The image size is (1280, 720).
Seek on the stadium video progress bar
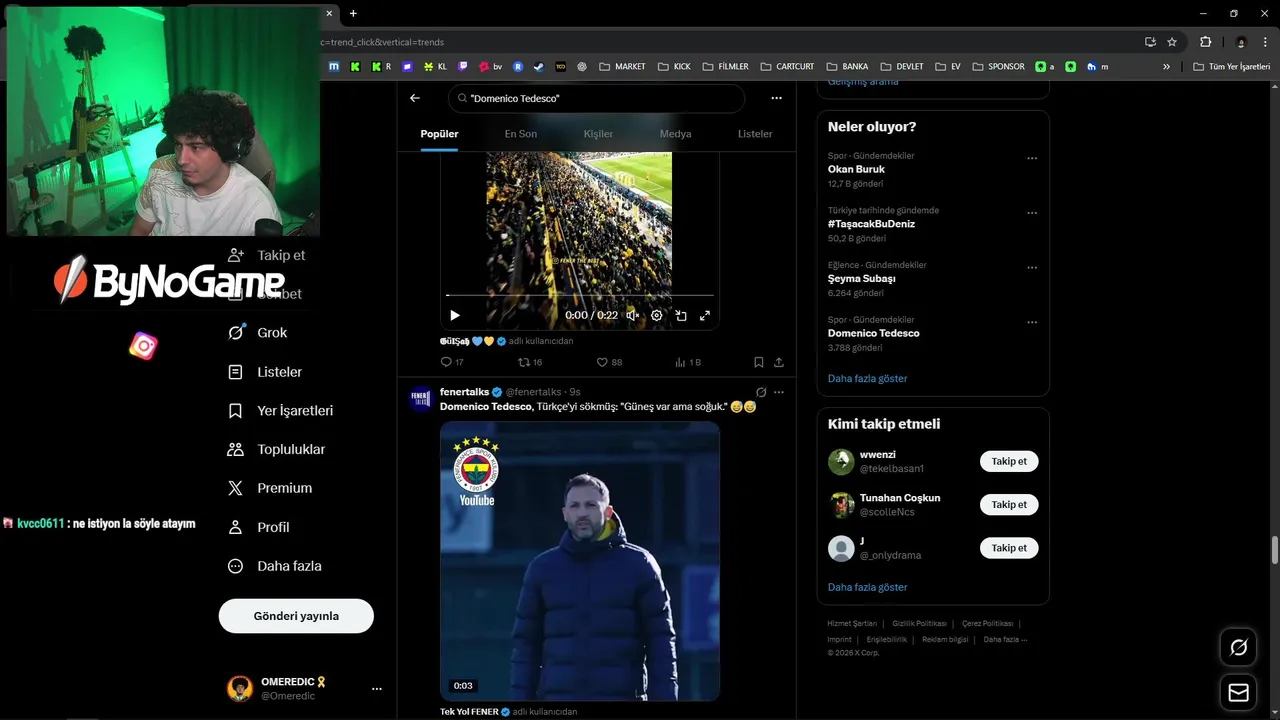(x=580, y=296)
